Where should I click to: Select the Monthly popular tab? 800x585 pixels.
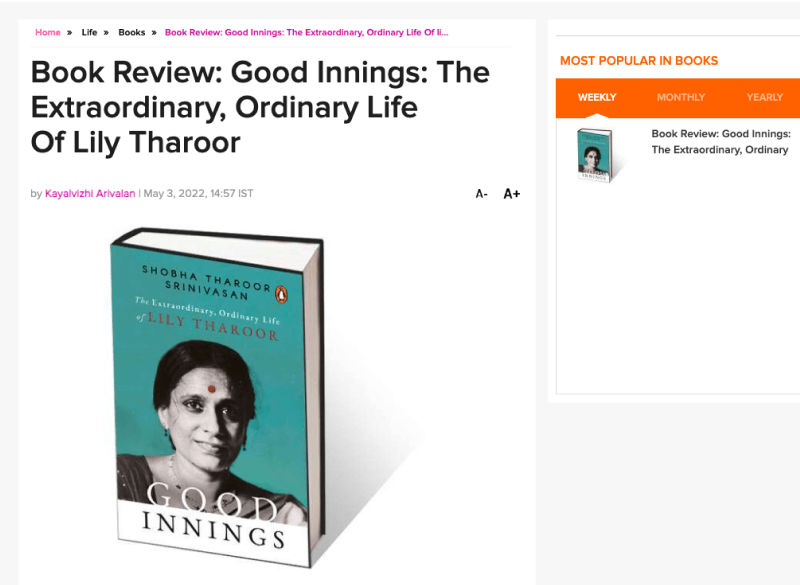(681, 97)
